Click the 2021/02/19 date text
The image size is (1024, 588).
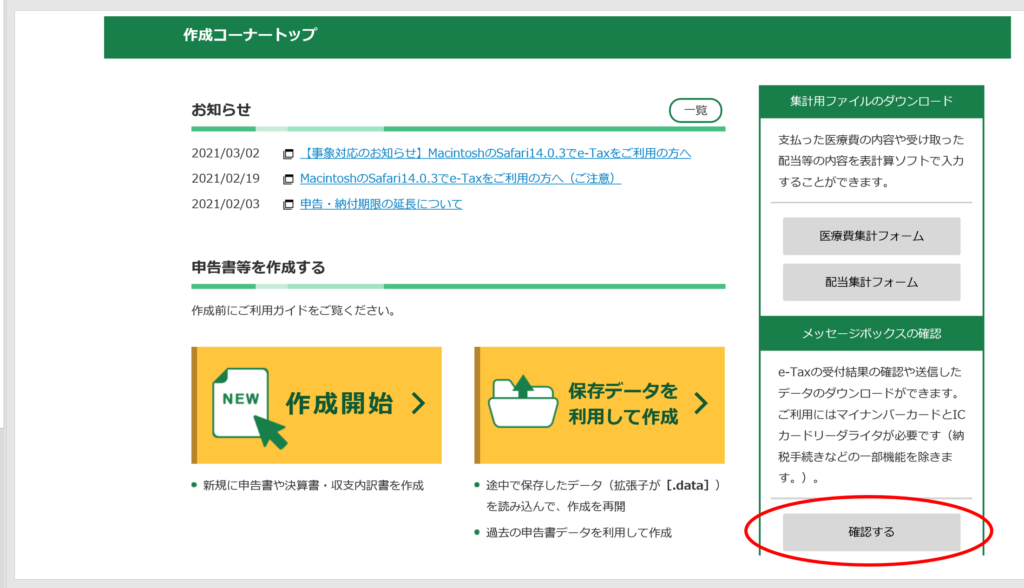225,178
